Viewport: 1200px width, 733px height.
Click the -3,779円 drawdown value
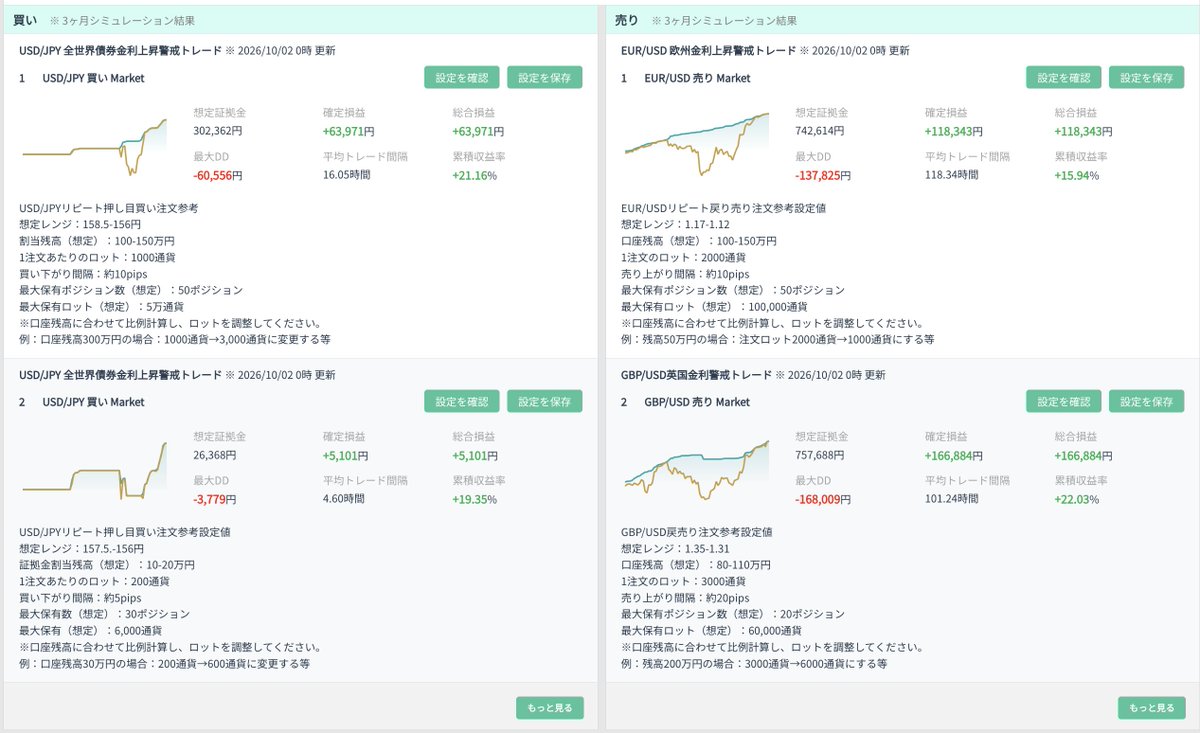(x=215, y=499)
